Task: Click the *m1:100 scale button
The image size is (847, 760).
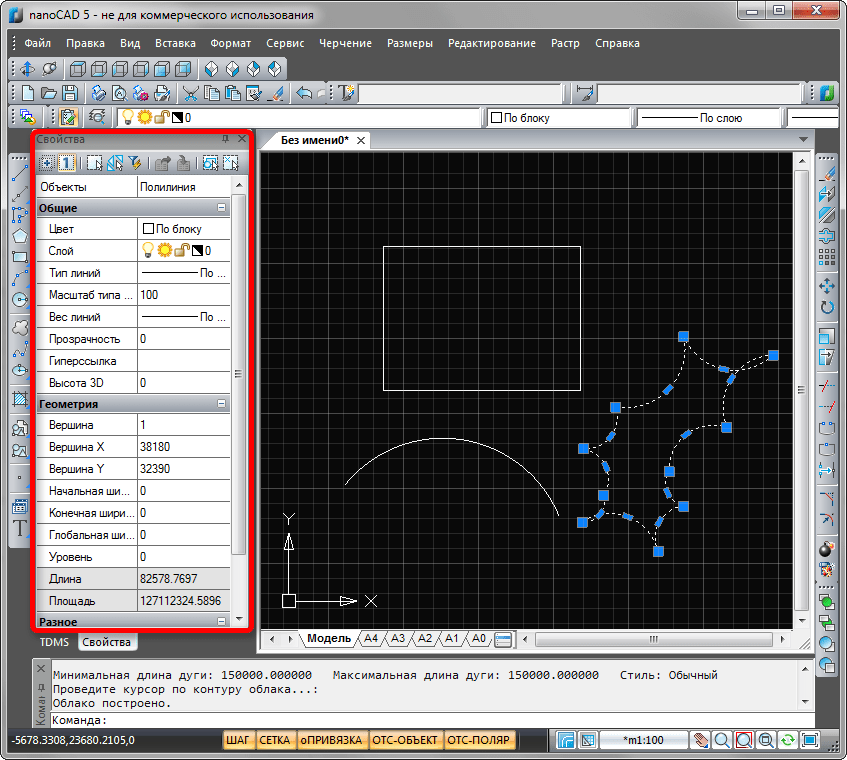Action: click(643, 740)
